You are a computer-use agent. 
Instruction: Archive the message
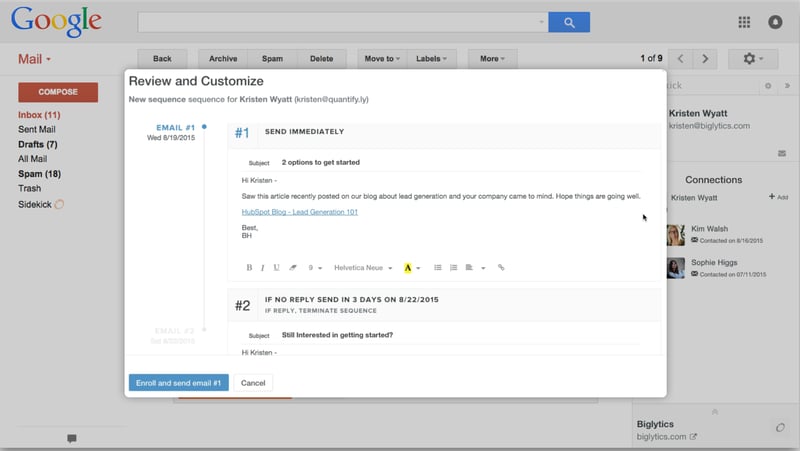[x=223, y=59]
